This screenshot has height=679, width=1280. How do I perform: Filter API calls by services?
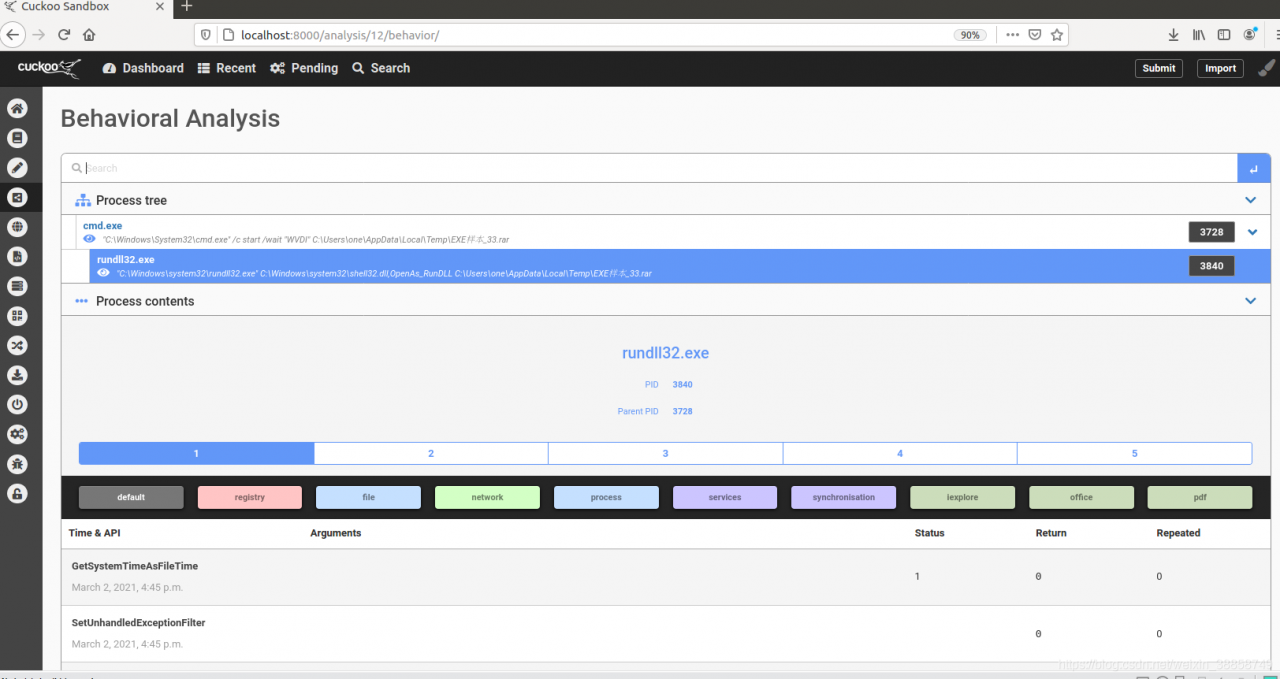coord(725,497)
